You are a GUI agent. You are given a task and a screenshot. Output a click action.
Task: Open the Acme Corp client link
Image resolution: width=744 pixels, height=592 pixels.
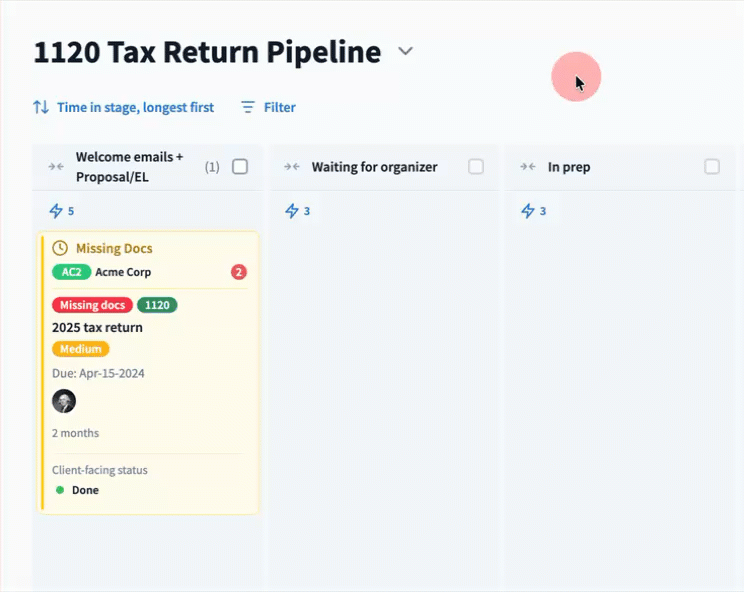123,272
